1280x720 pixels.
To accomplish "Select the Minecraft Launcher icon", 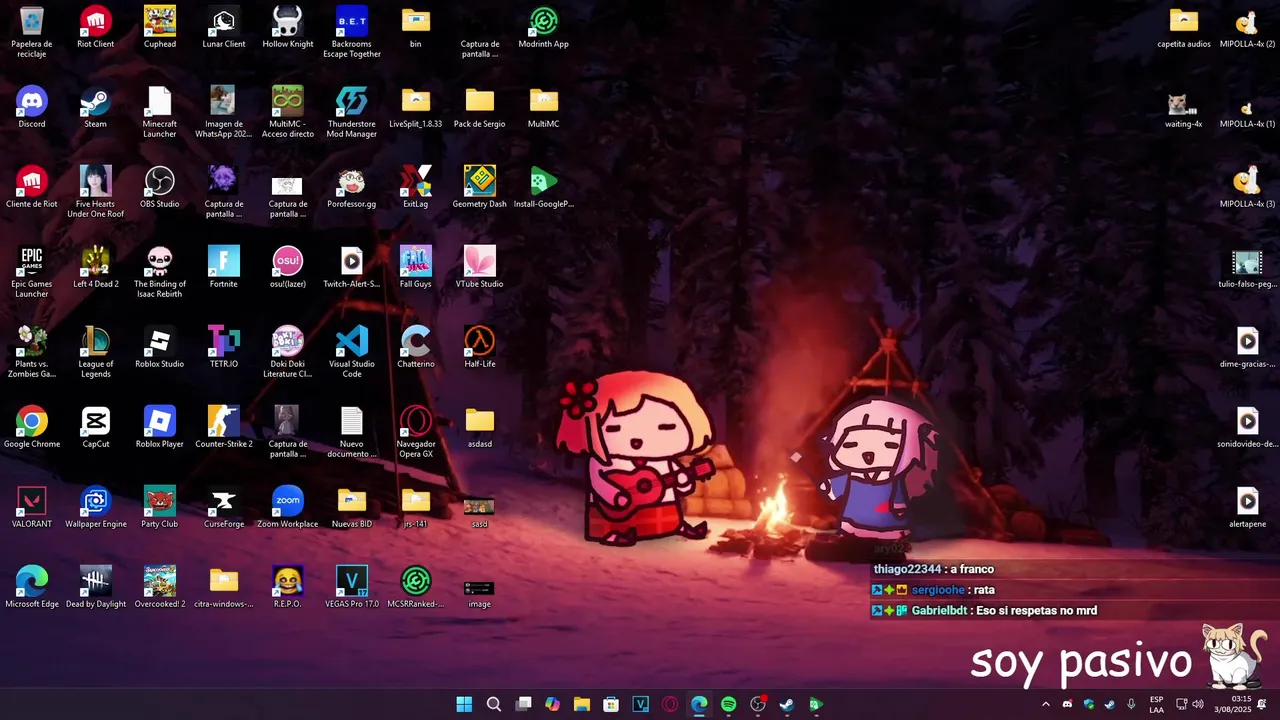I will [x=160, y=112].
